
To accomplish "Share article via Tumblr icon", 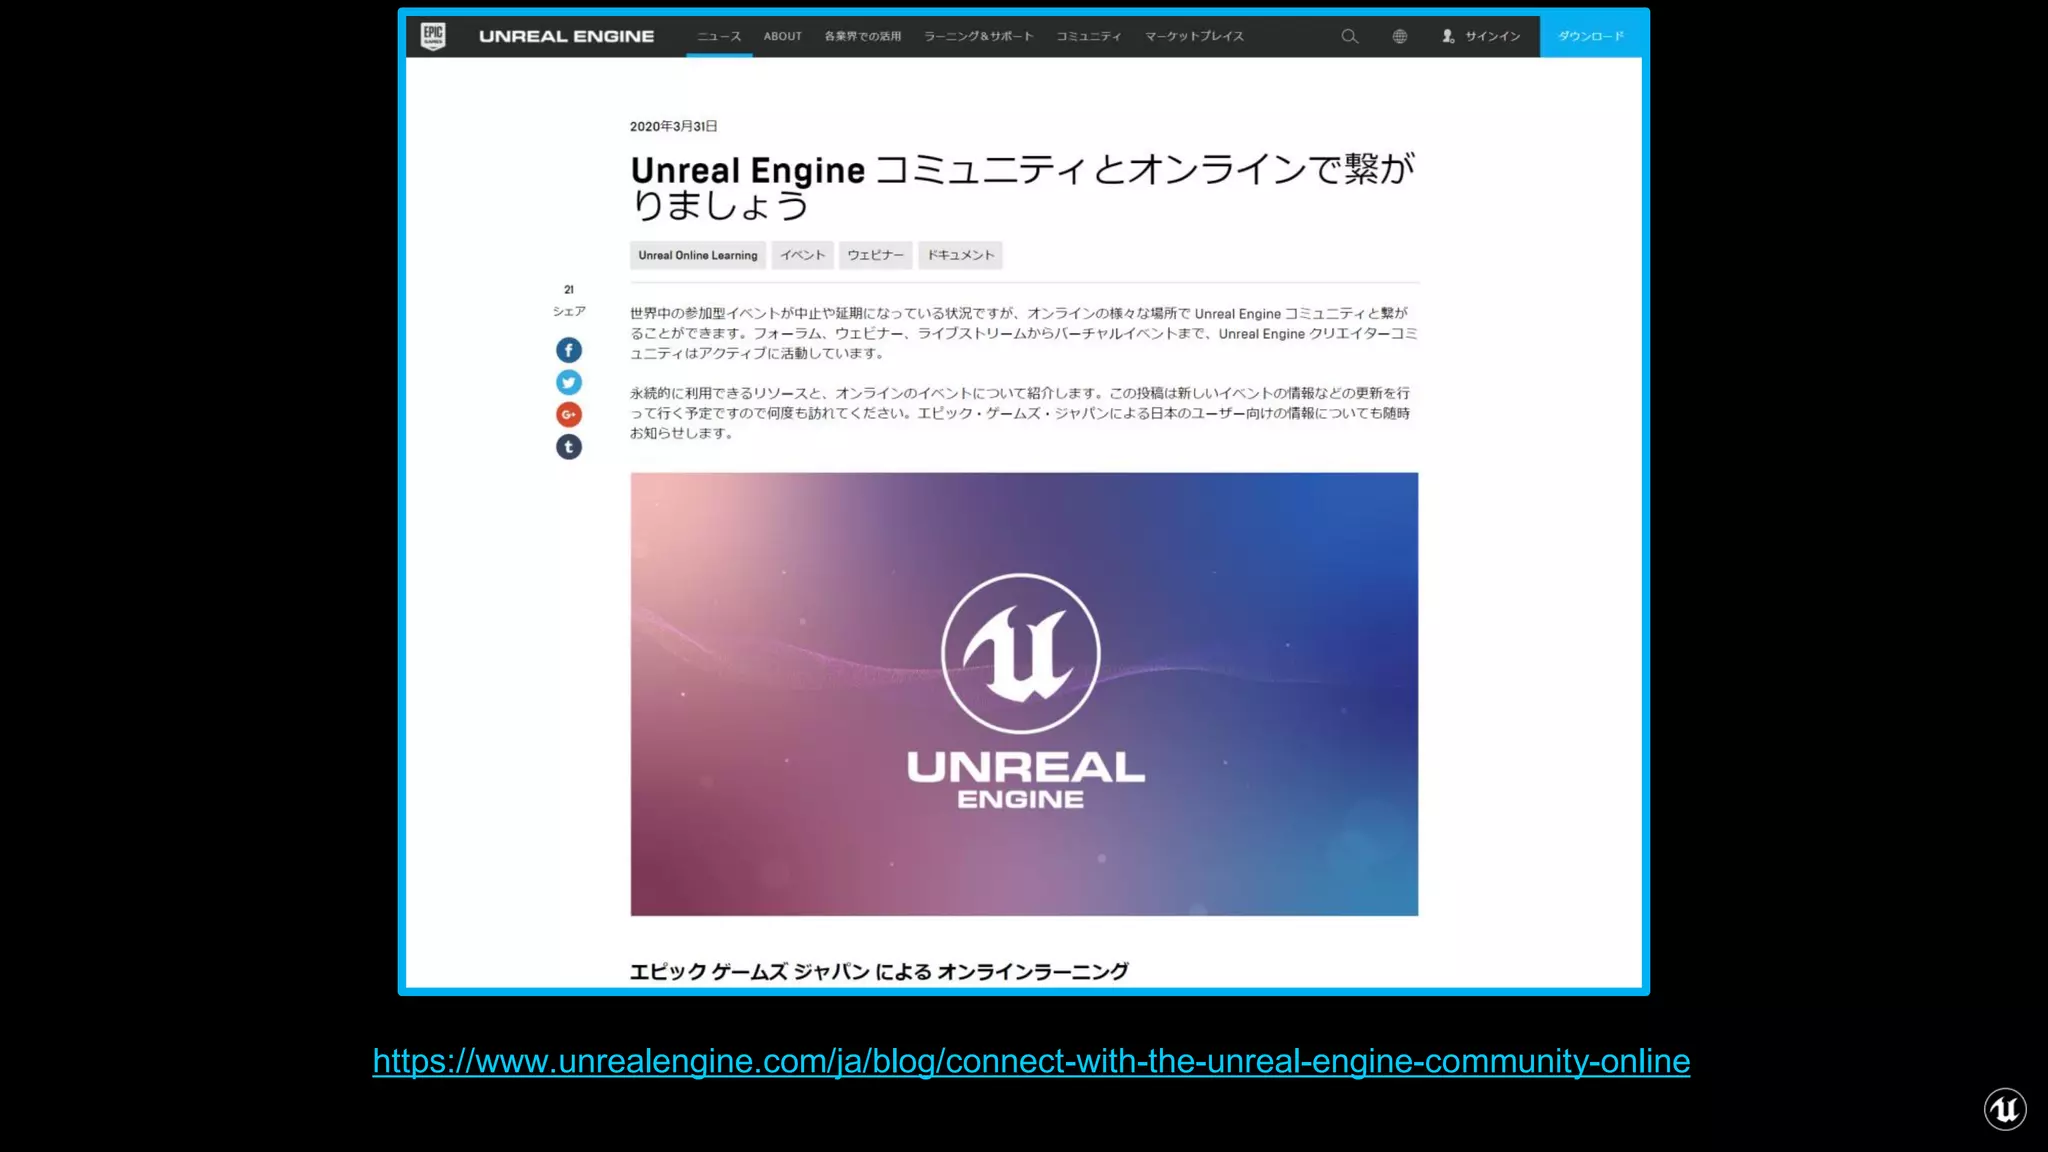I will pyautogui.click(x=568, y=446).
